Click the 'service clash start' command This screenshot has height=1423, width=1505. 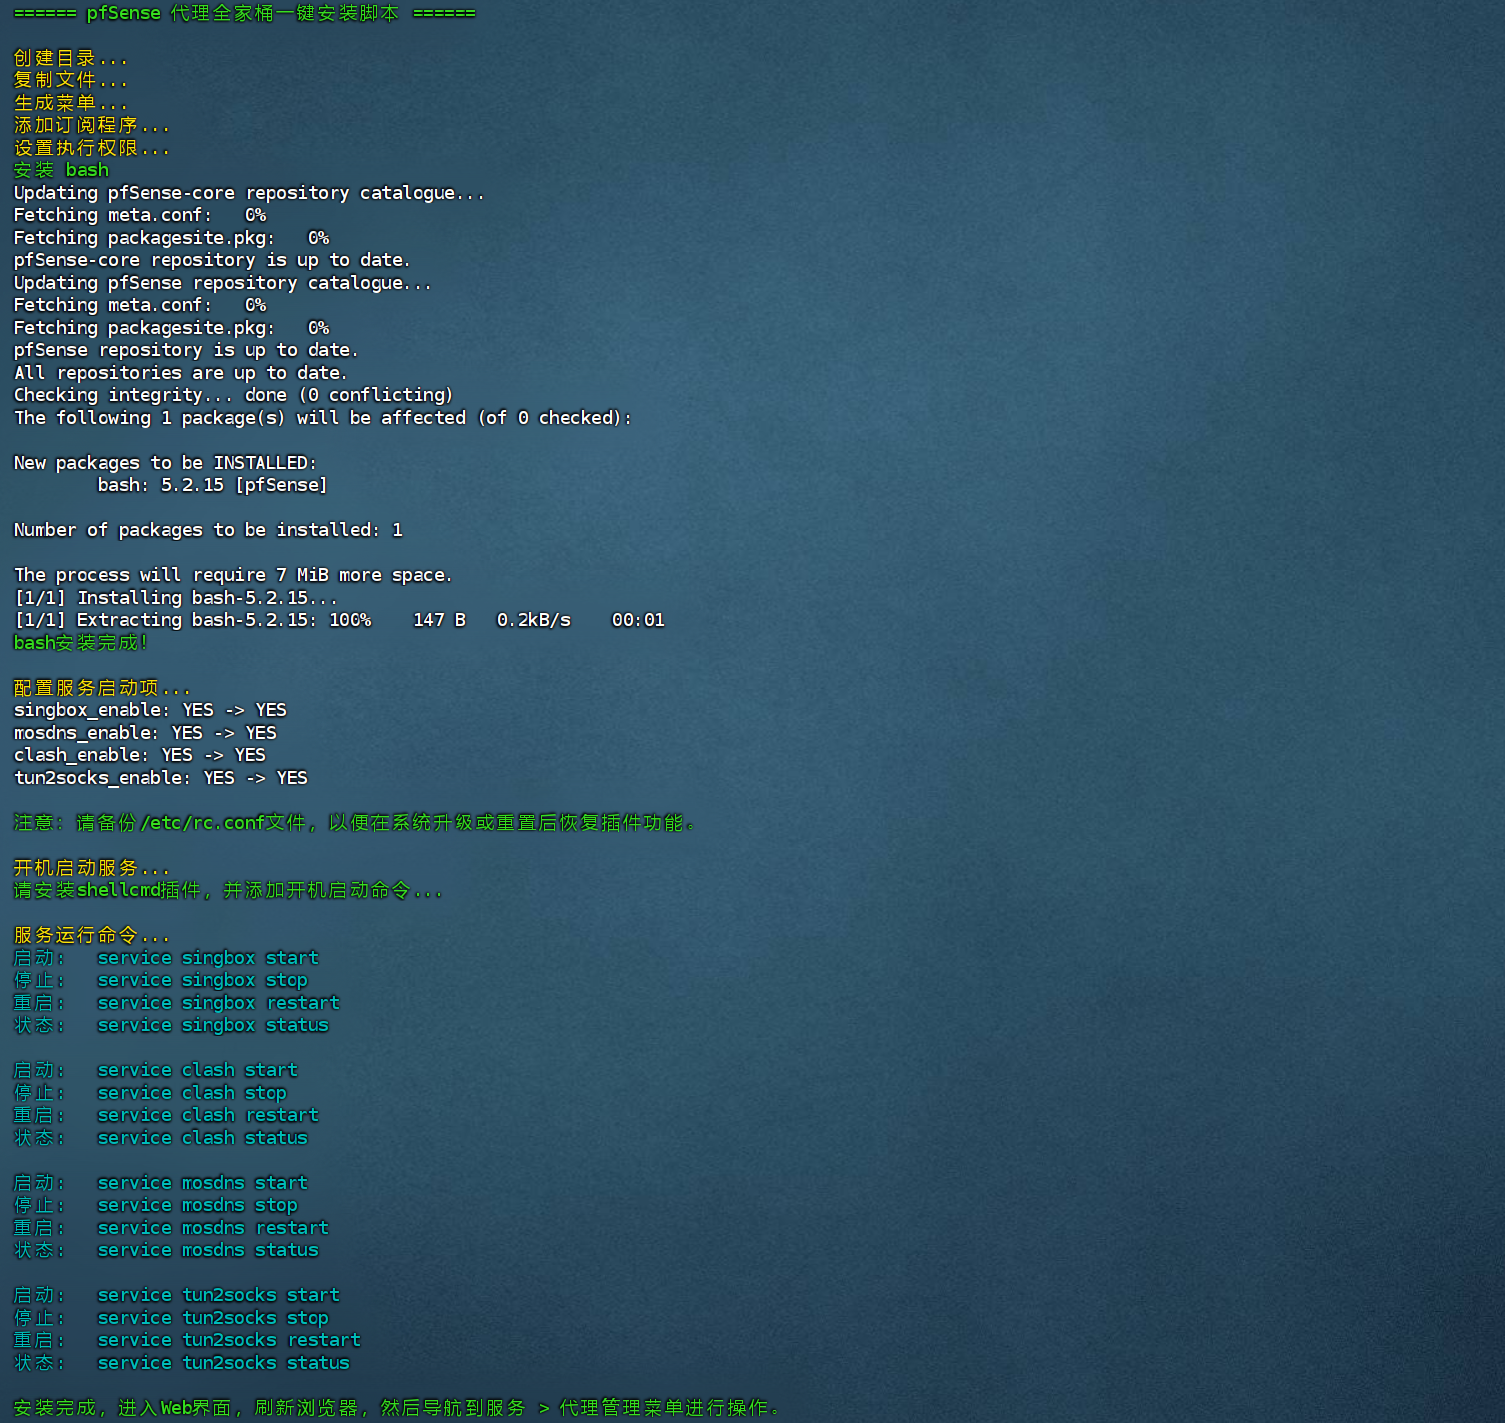[x=197, y=1070]
